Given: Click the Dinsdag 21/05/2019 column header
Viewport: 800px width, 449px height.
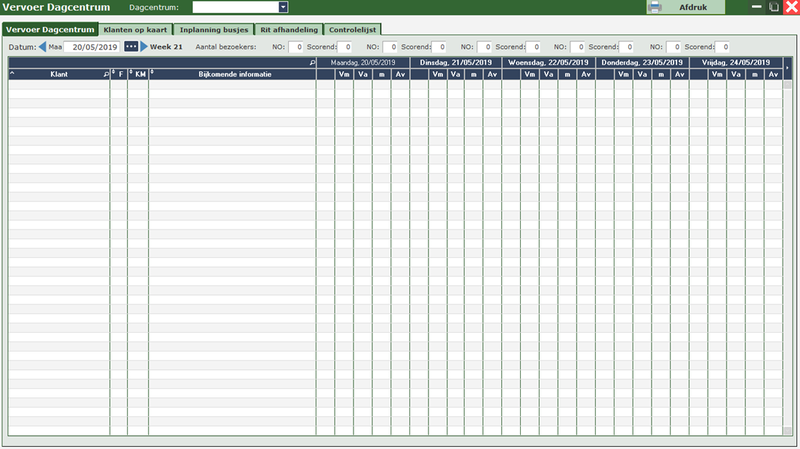Looking at the screenshot, I should click(456, 62).
